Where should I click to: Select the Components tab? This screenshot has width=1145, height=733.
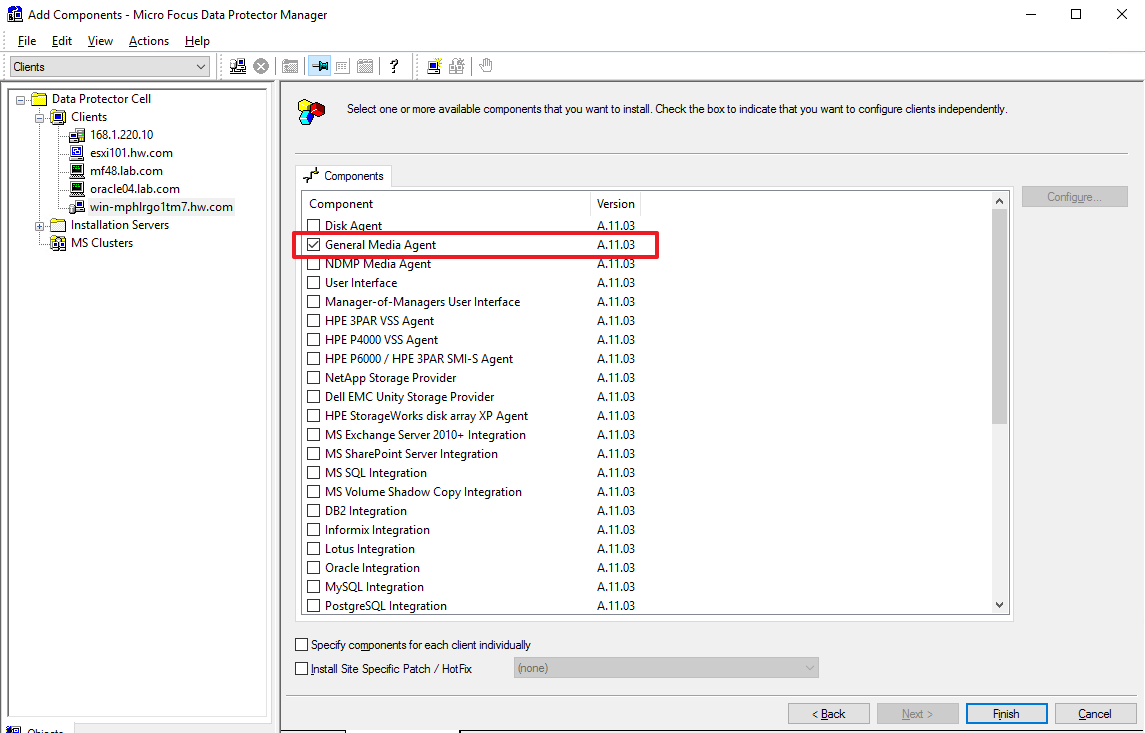coord(343,176)
